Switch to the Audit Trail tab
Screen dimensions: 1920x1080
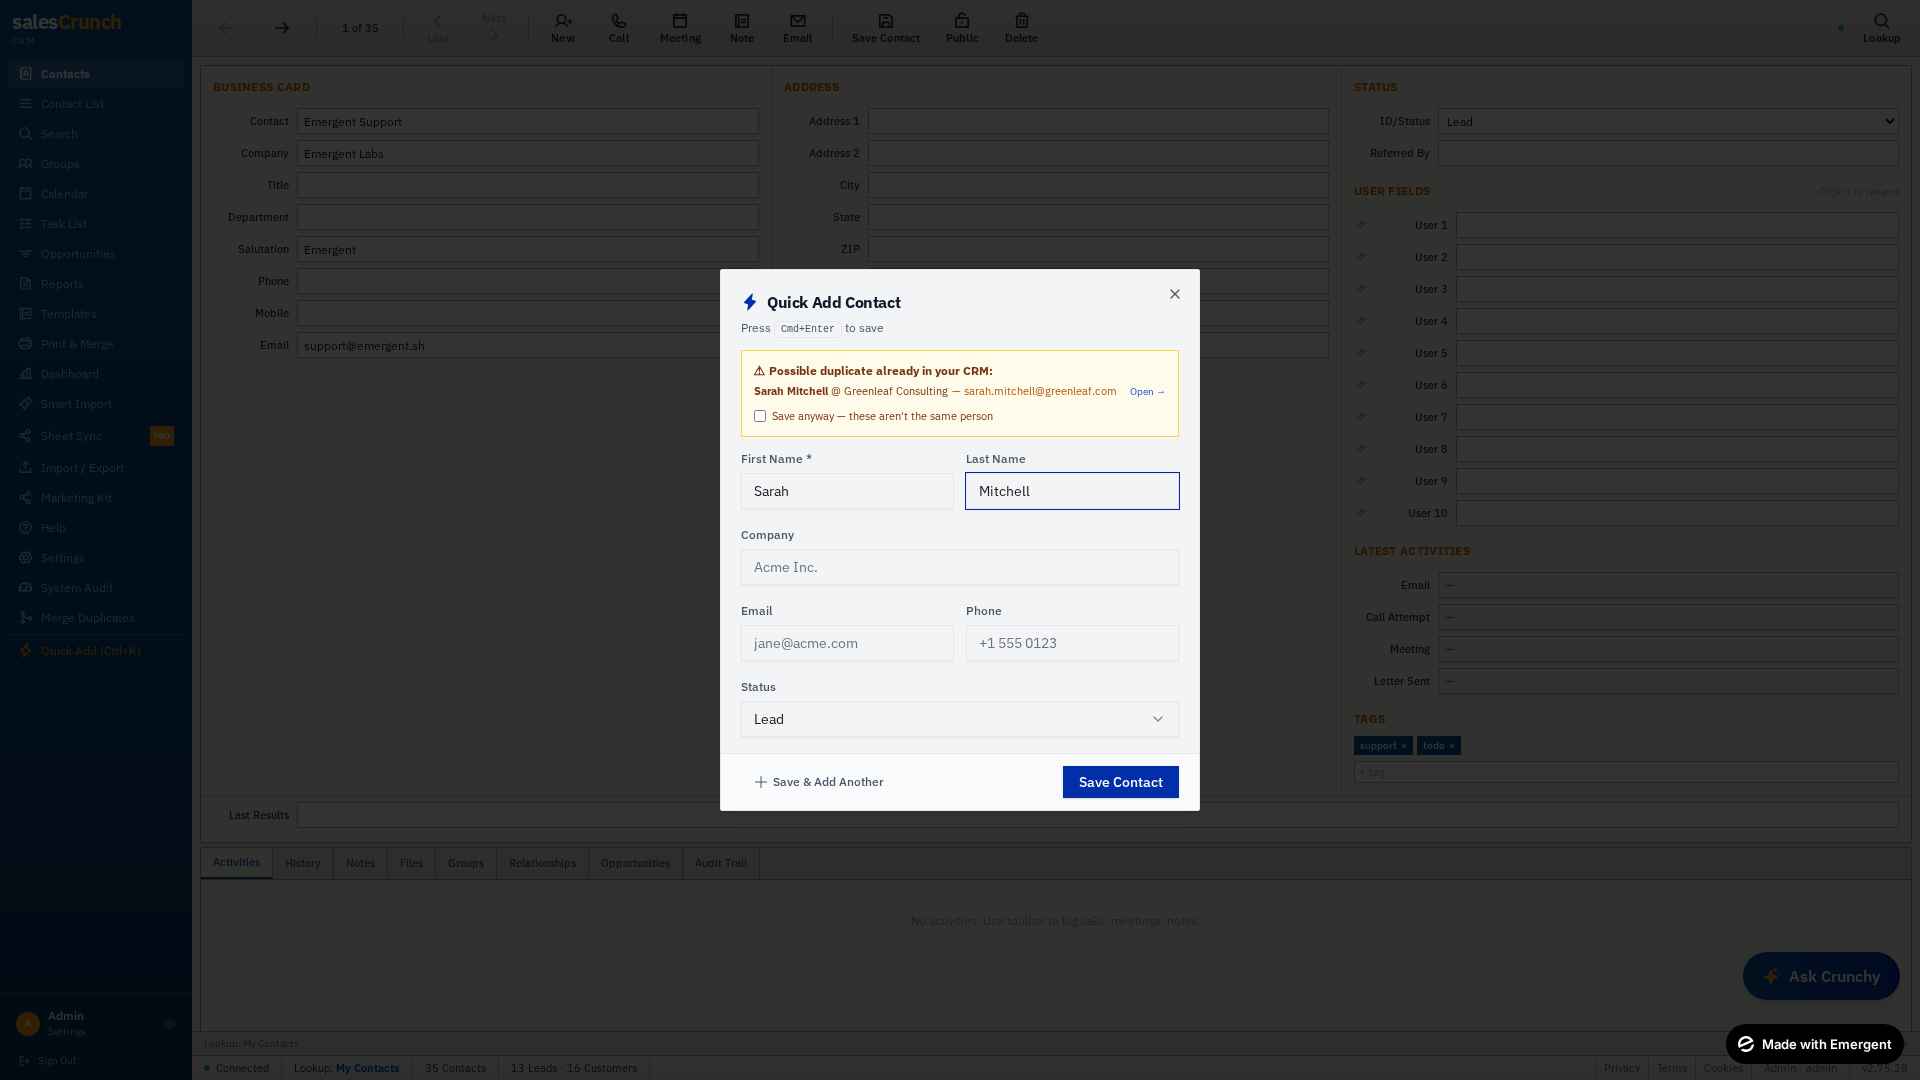coord(721,863)
